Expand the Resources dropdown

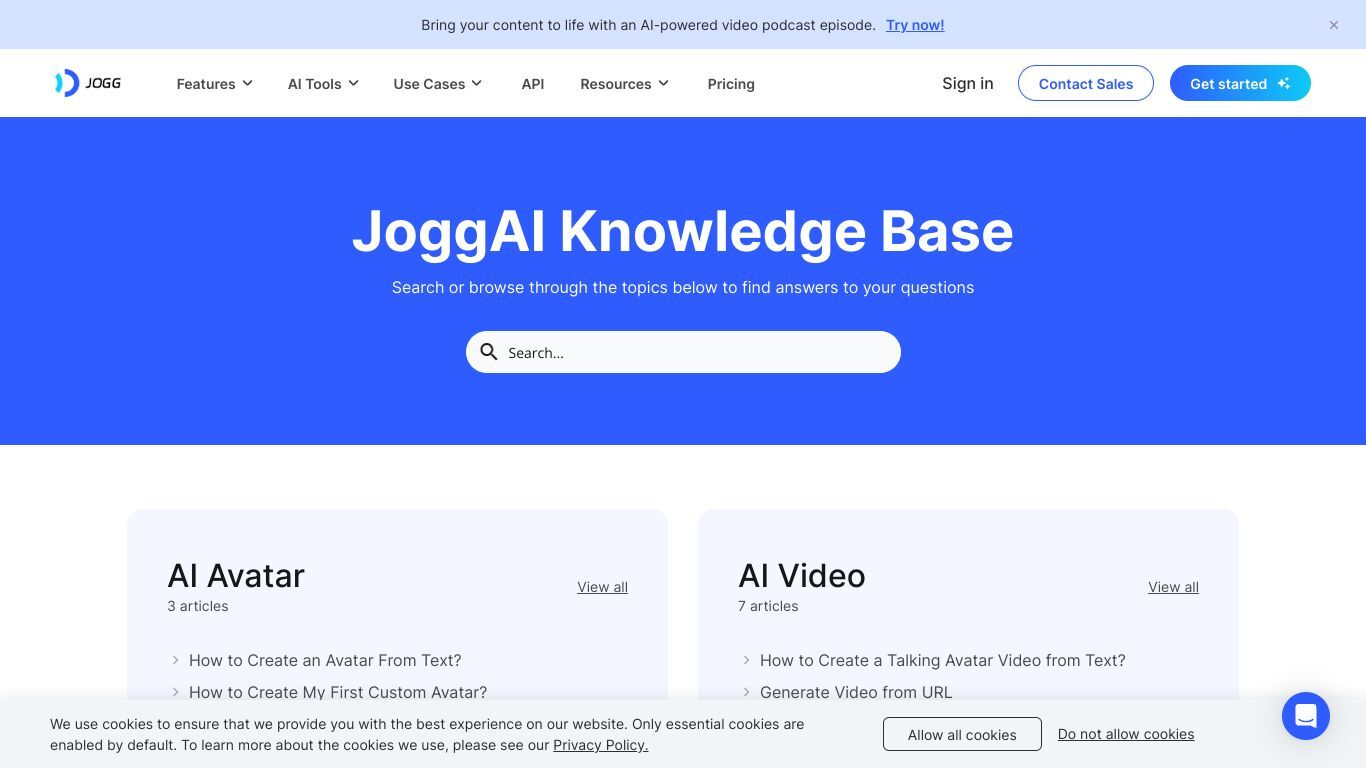pos(625,84)
